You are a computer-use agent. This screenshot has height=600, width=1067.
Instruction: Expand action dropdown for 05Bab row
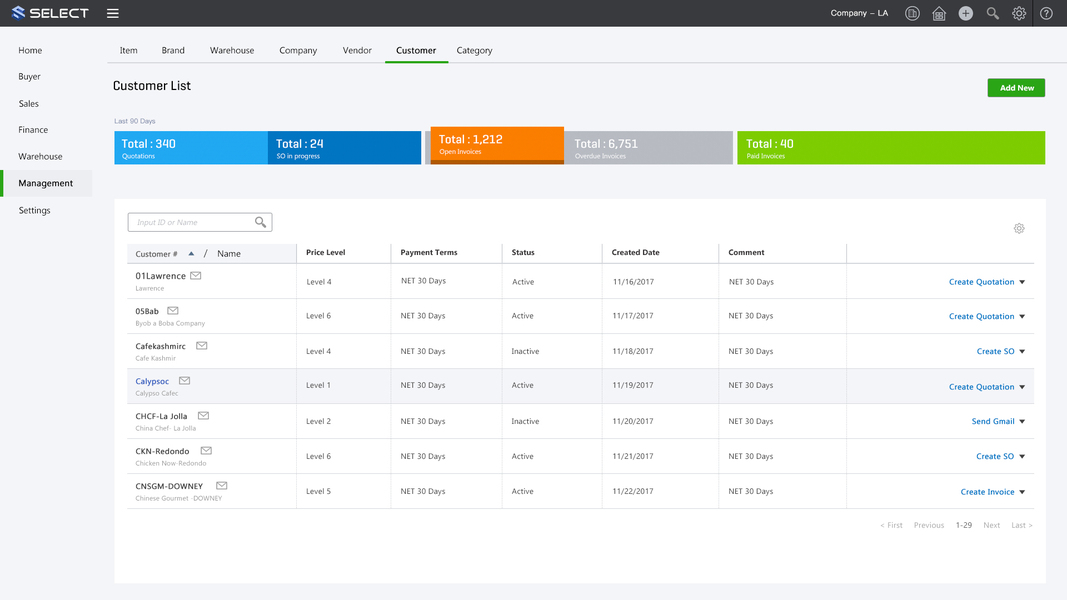1022,316
